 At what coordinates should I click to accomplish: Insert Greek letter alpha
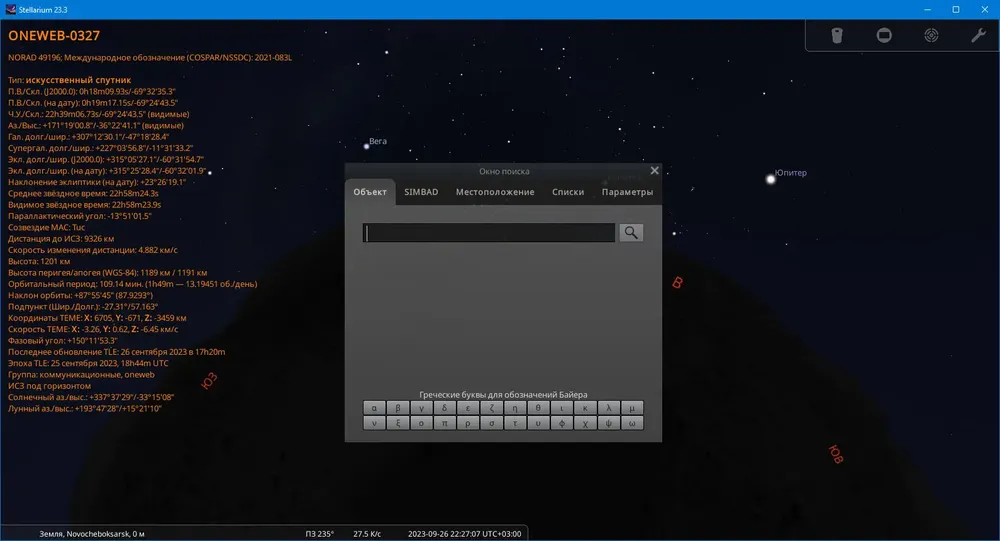pyautogui.click(x=374, y=408)
